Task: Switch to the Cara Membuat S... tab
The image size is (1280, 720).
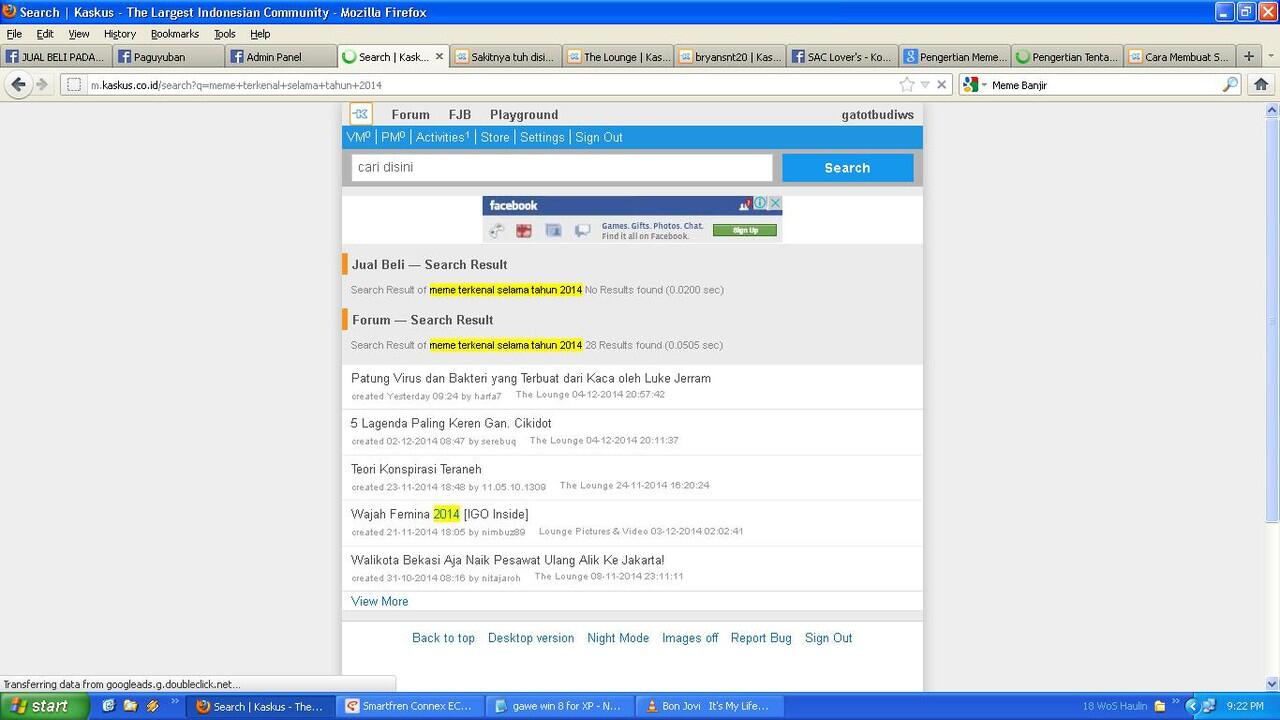Action: click(1178, 57)
